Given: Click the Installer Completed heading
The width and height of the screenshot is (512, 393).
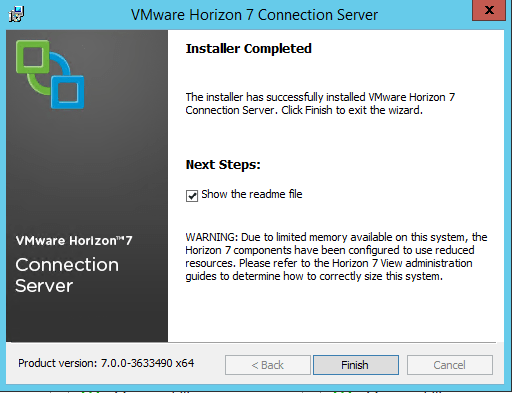Looking at the screenshot, I should tap(249, 49).
